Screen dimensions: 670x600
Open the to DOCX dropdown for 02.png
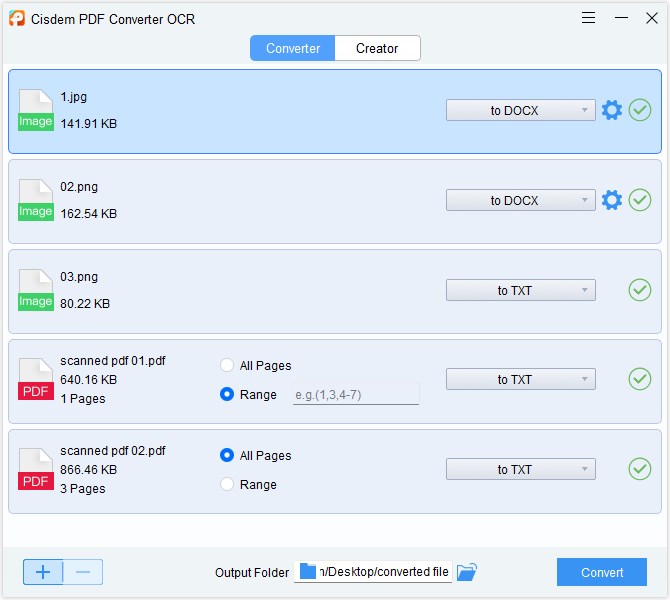tap(520, 200)
